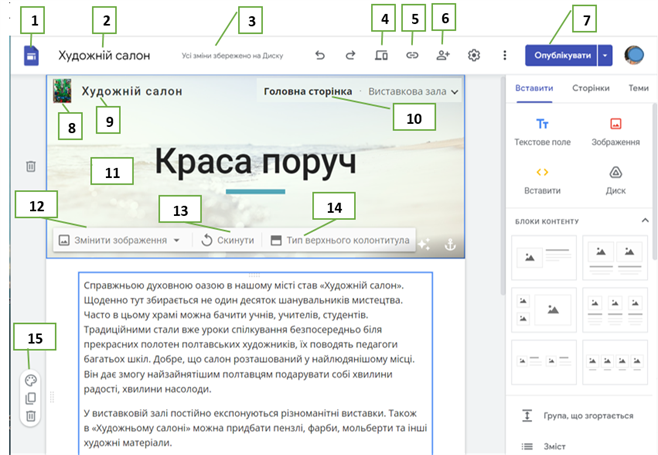Expand the Publish button dropdown arrow

tap(605, 56)
